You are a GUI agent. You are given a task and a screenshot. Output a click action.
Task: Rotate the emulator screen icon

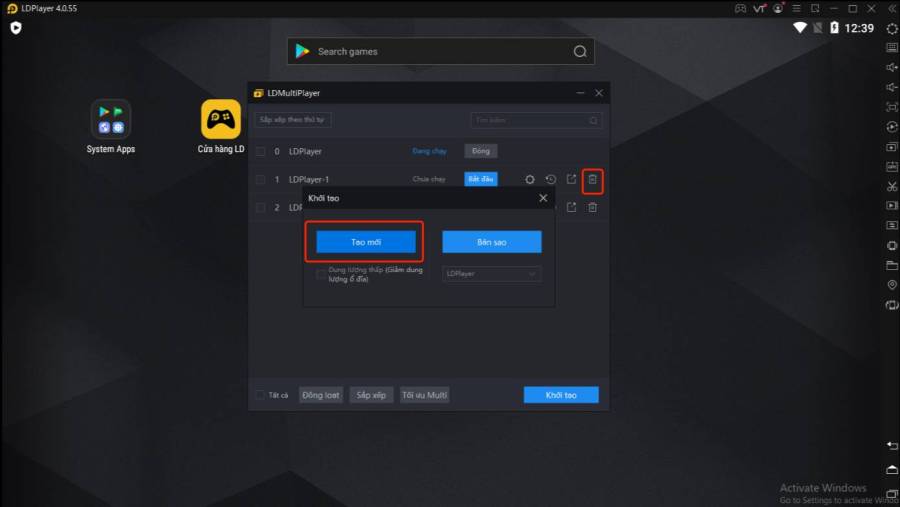point(892,305)
